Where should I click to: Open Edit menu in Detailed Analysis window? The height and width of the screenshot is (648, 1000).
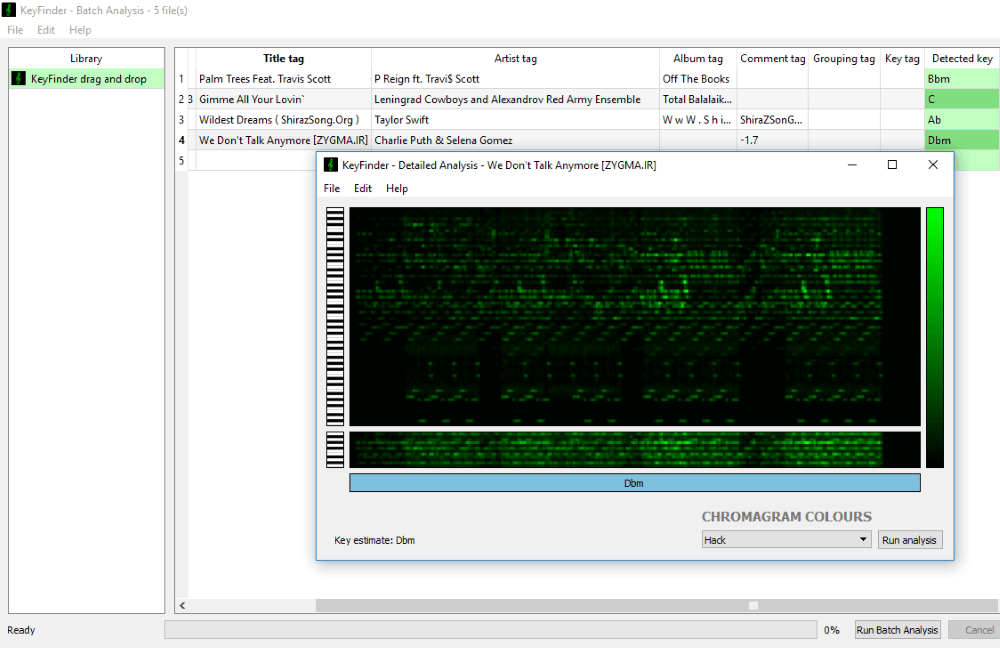(363, 188)
